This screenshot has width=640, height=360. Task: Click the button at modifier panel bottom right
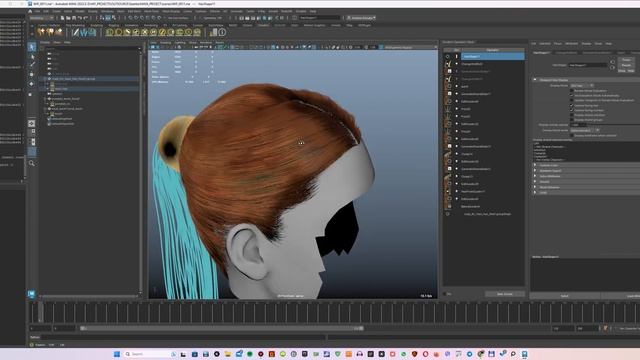point(504,294)
